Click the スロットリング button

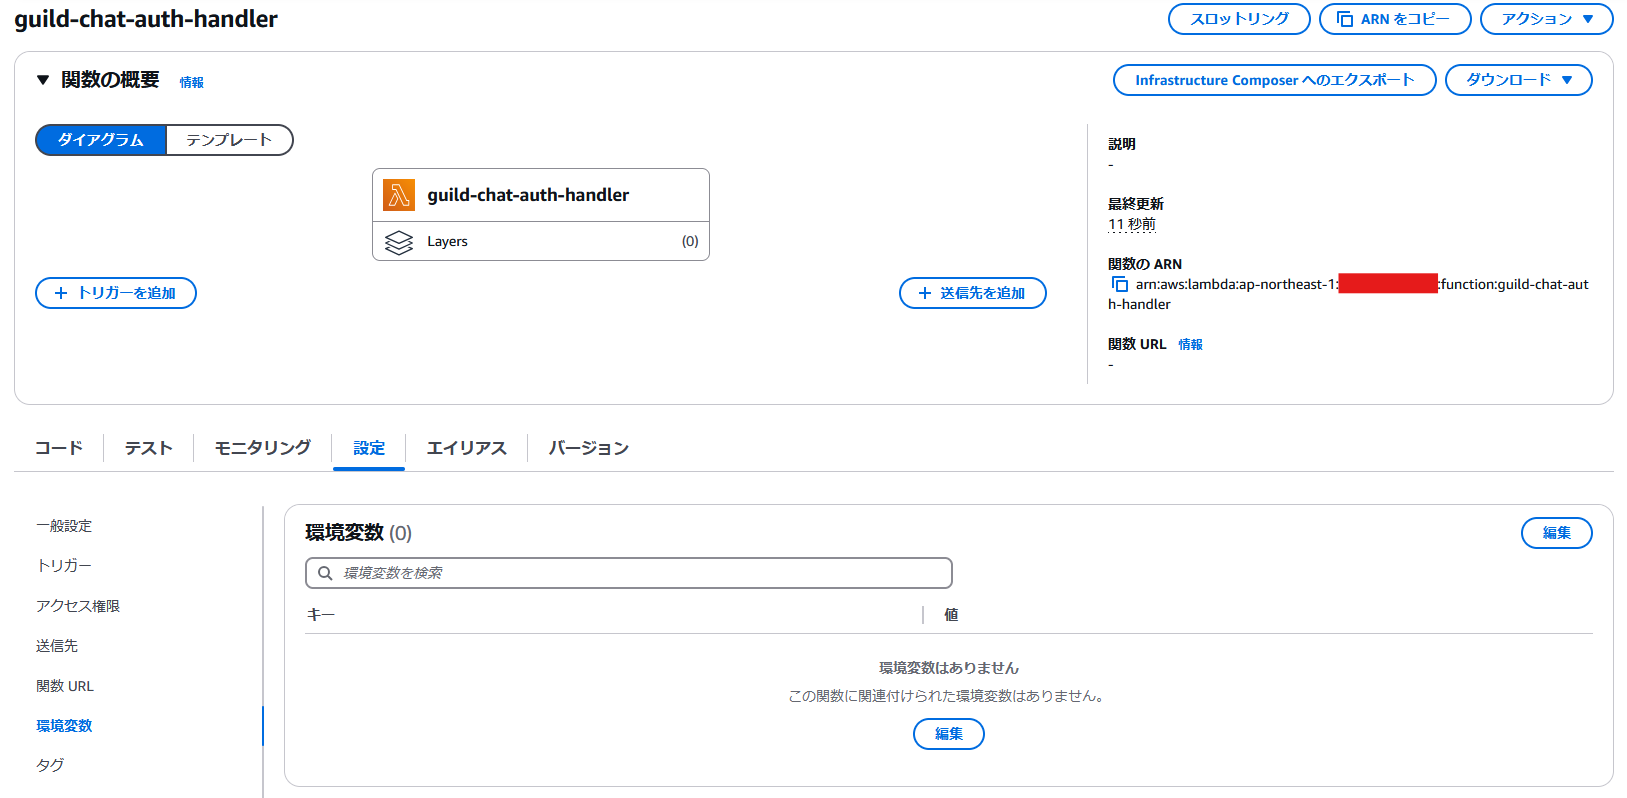(1239, 19)
